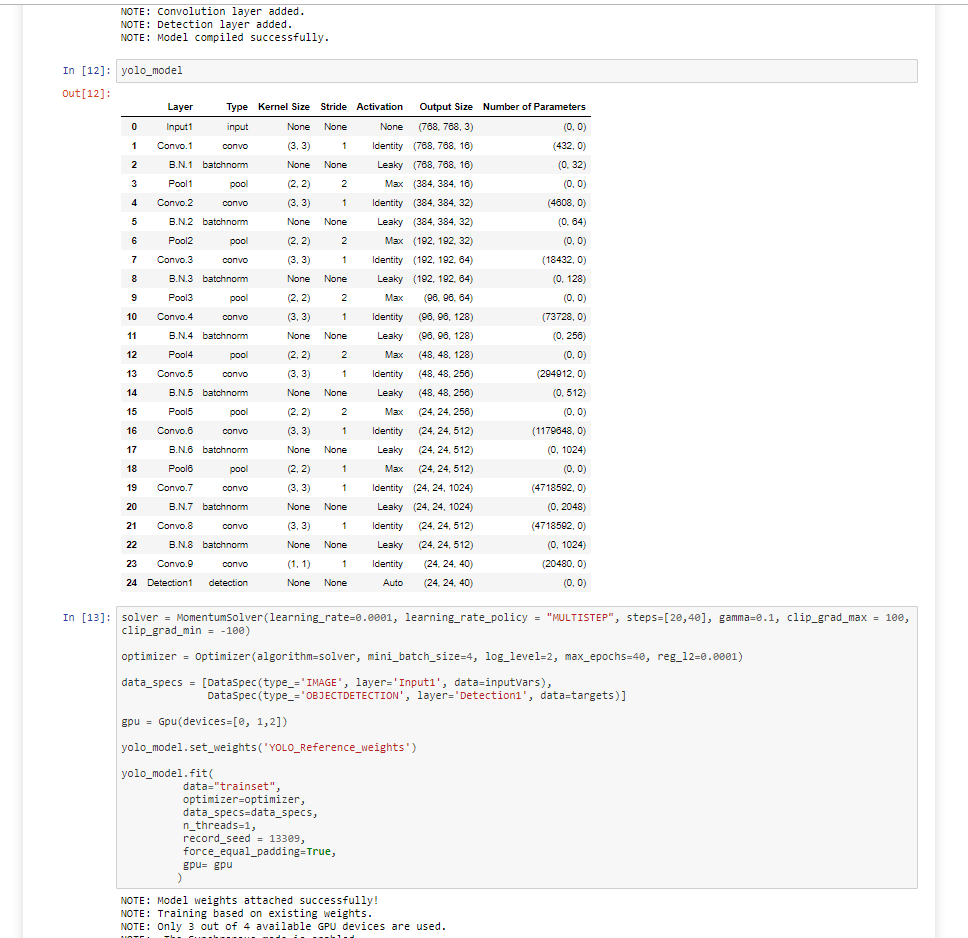Click the "MULTISTEP" string in the solver line

pyautogui.click(x=580, y=618)
